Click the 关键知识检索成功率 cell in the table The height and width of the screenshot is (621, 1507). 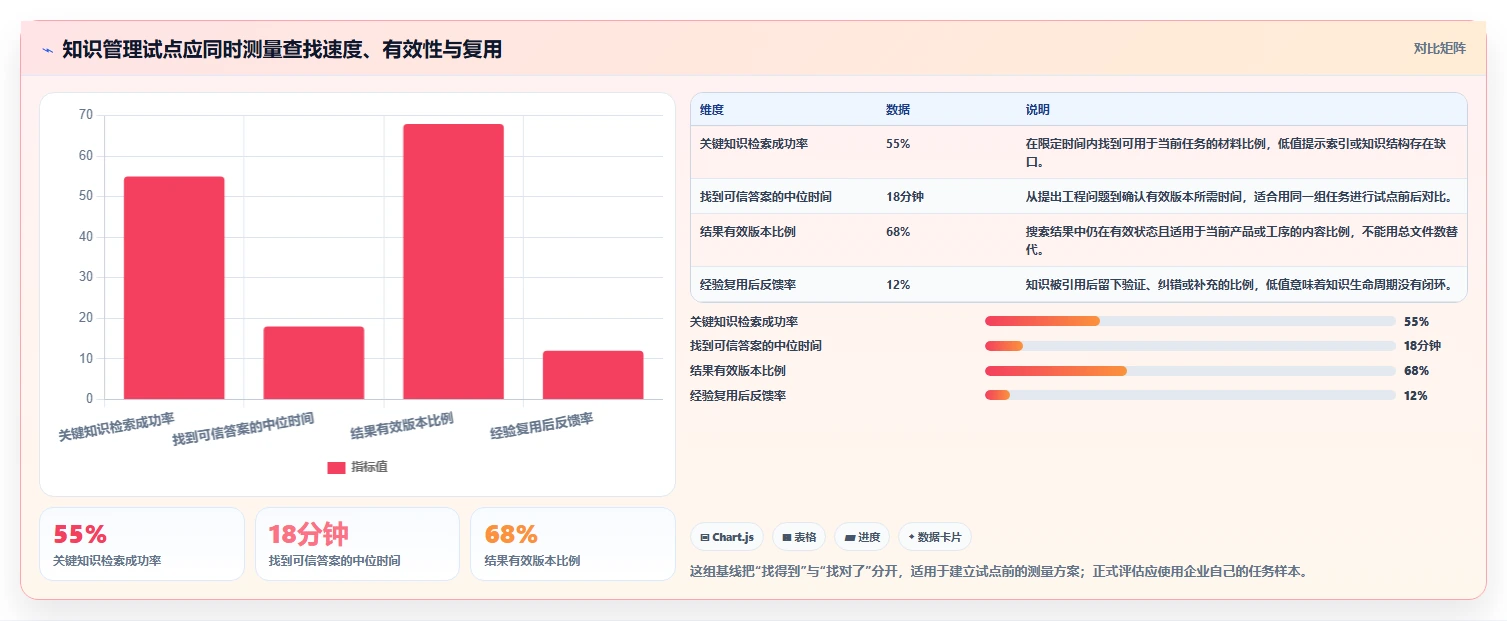754,144
